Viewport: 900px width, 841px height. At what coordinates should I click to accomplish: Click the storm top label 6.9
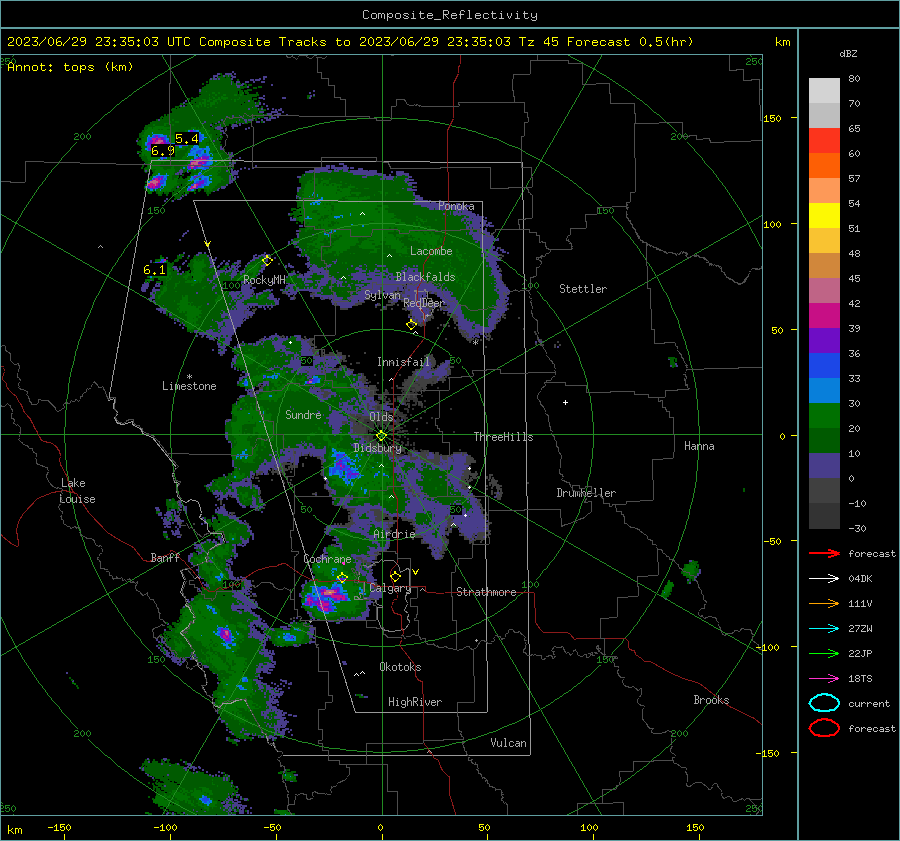pyautogui.click(x=162, y=151)
